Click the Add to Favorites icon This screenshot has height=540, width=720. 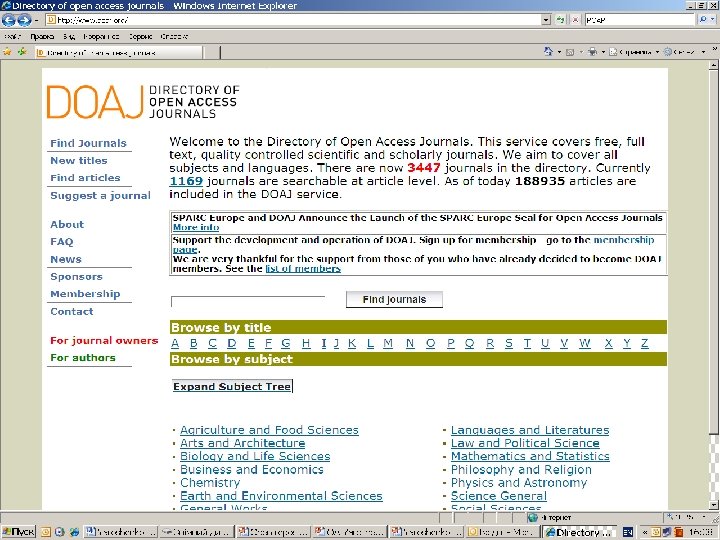coord(22,52)
